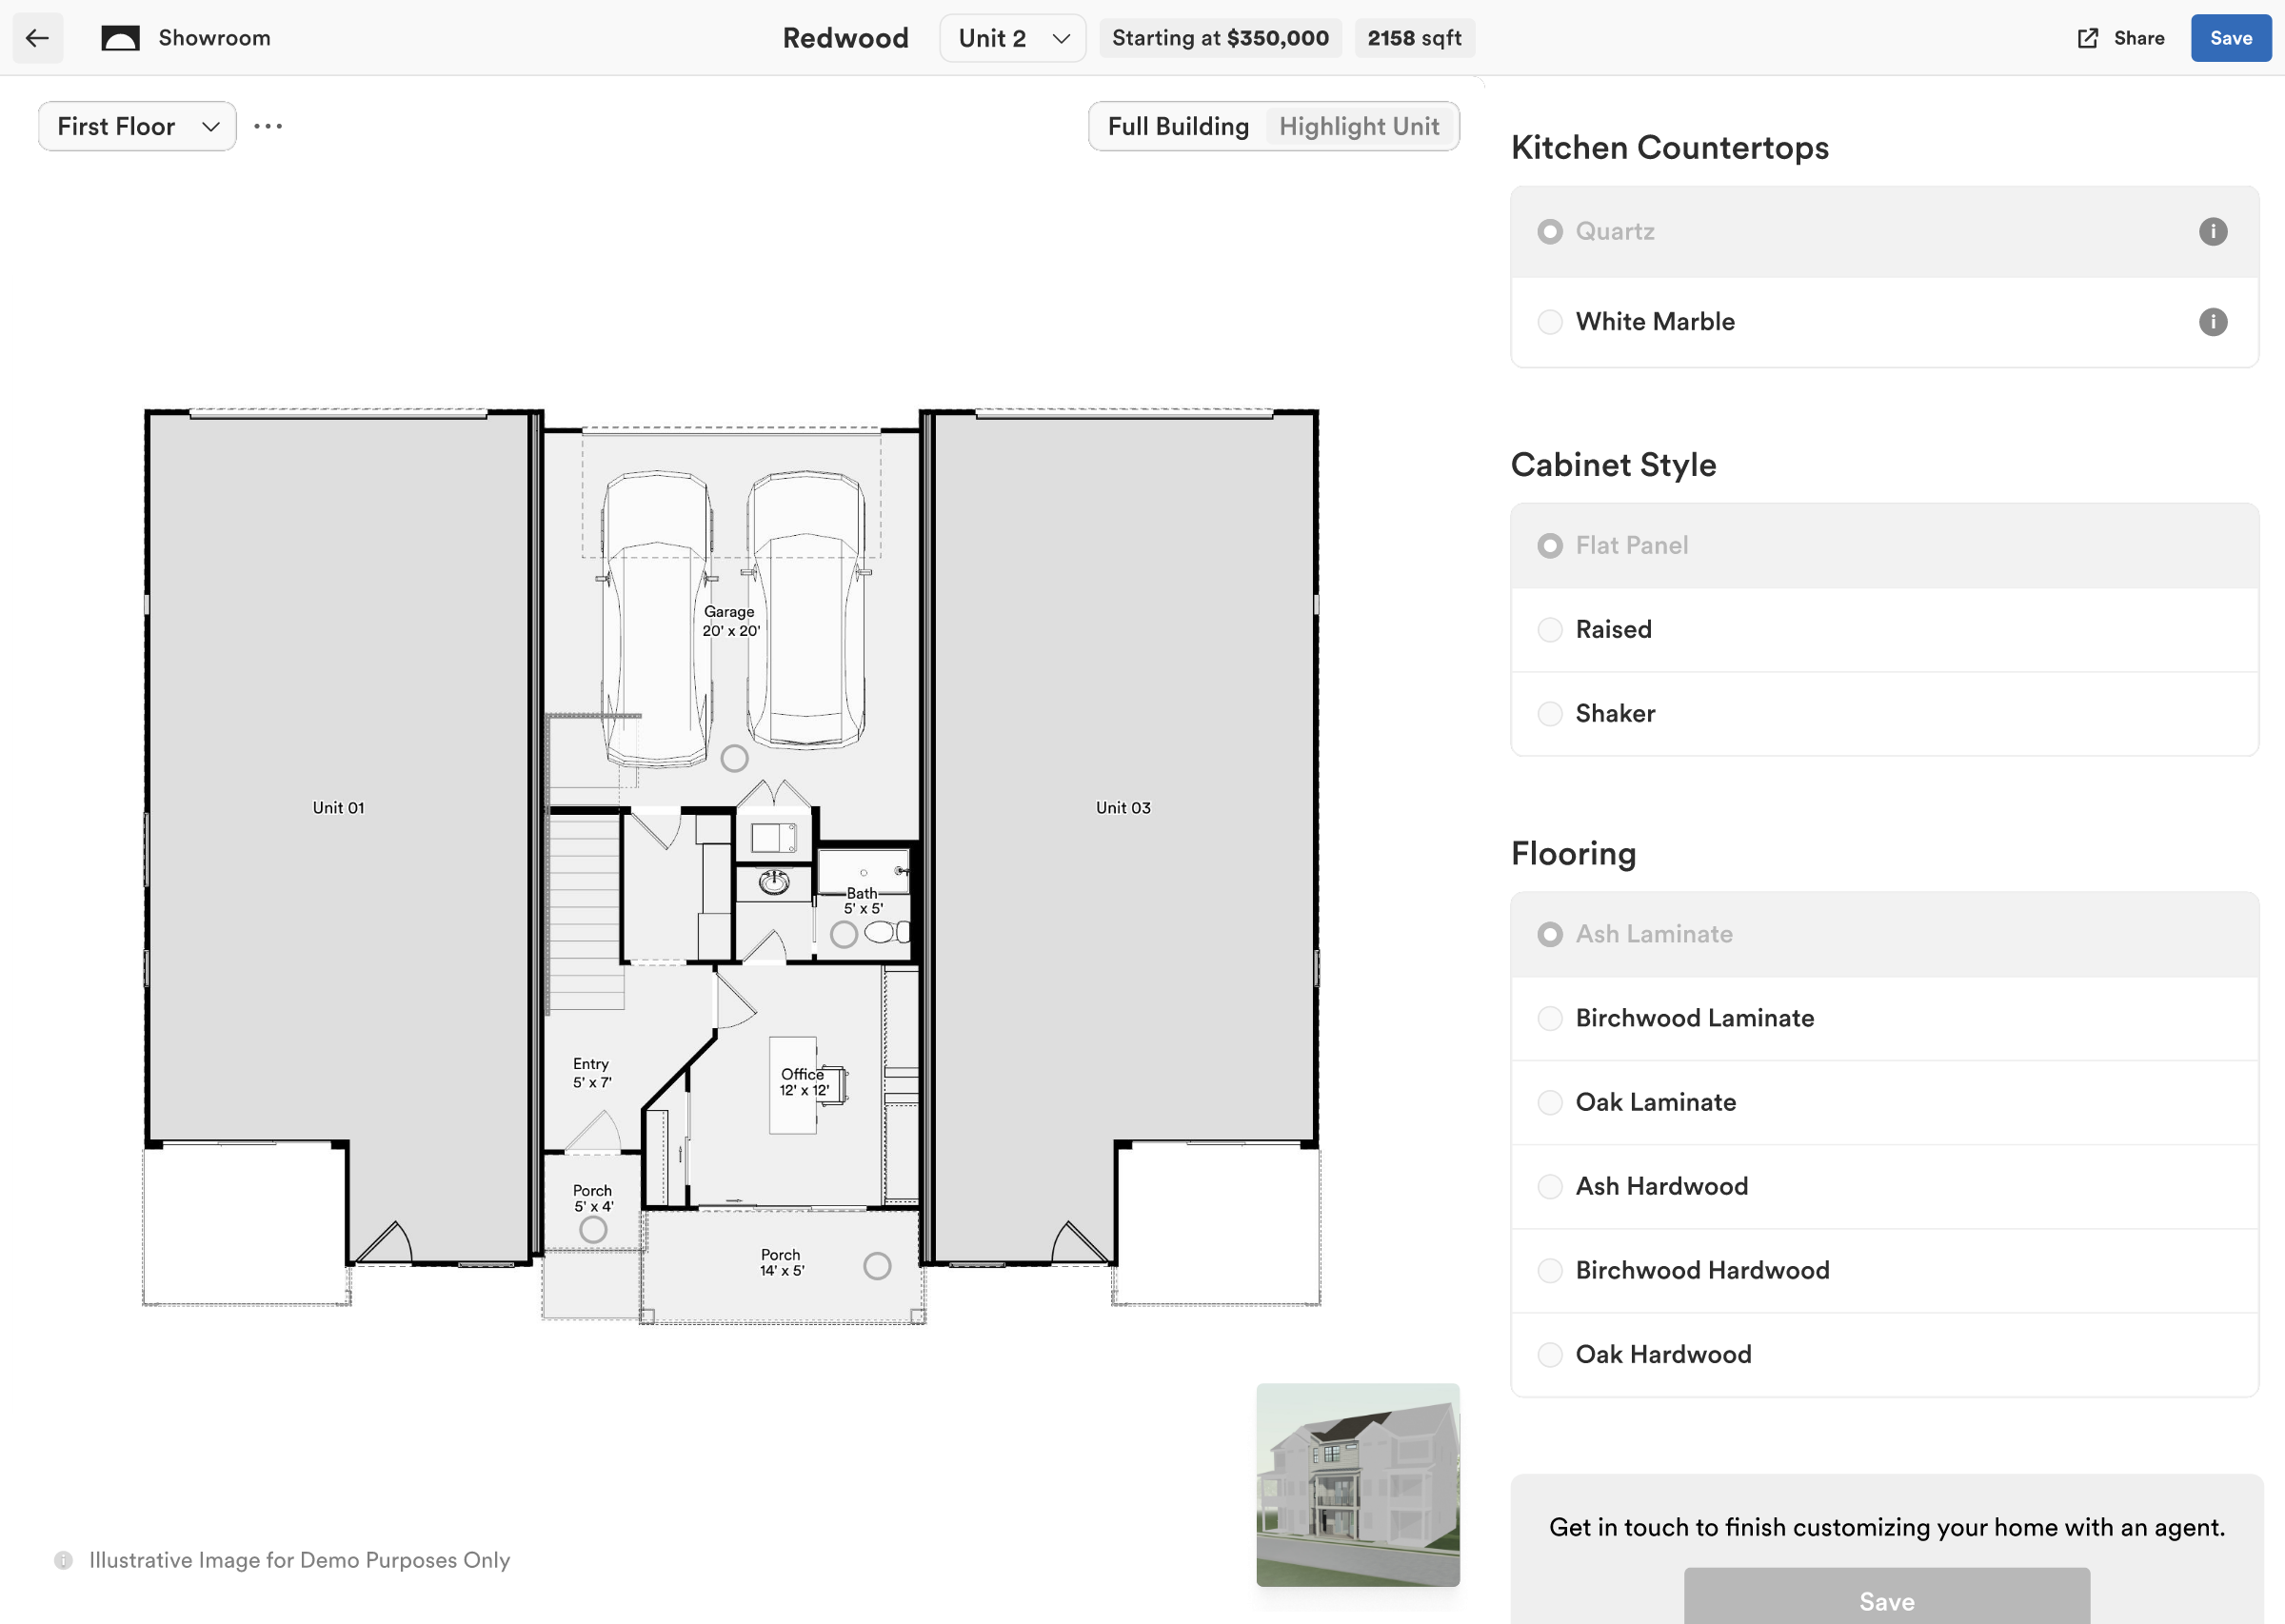Screen dimensions: 2285x1624
Task: Open the Share dialog
Action: point(2119,38)
